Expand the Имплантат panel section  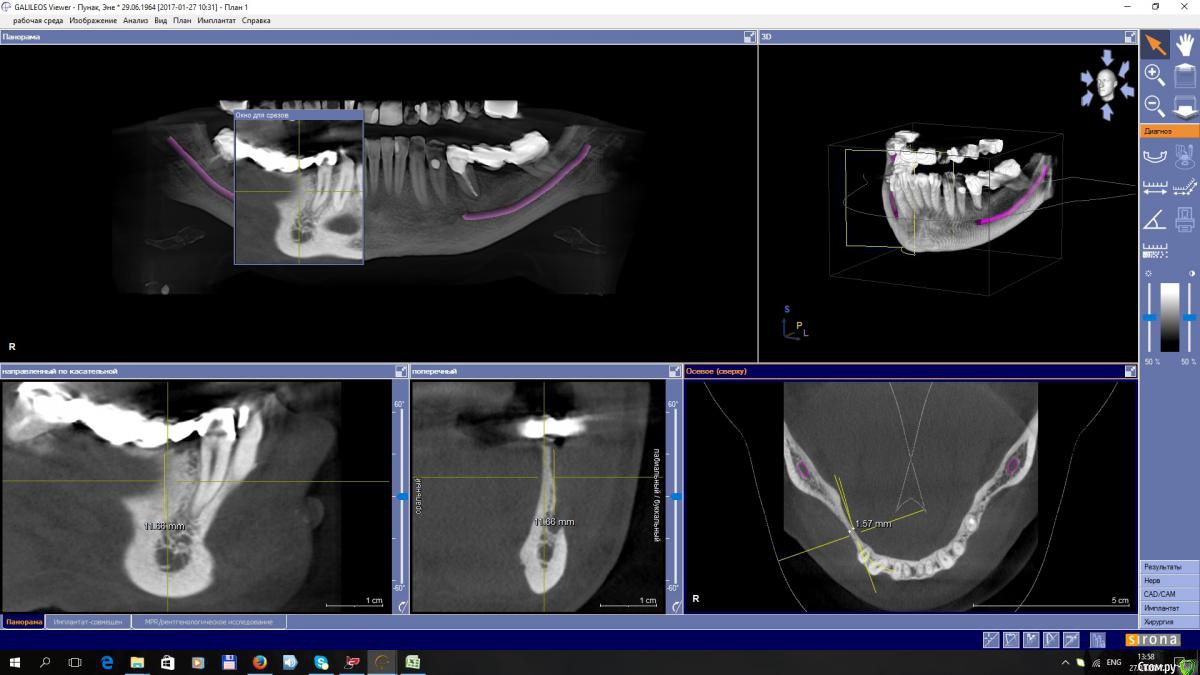coord(1169,608)
